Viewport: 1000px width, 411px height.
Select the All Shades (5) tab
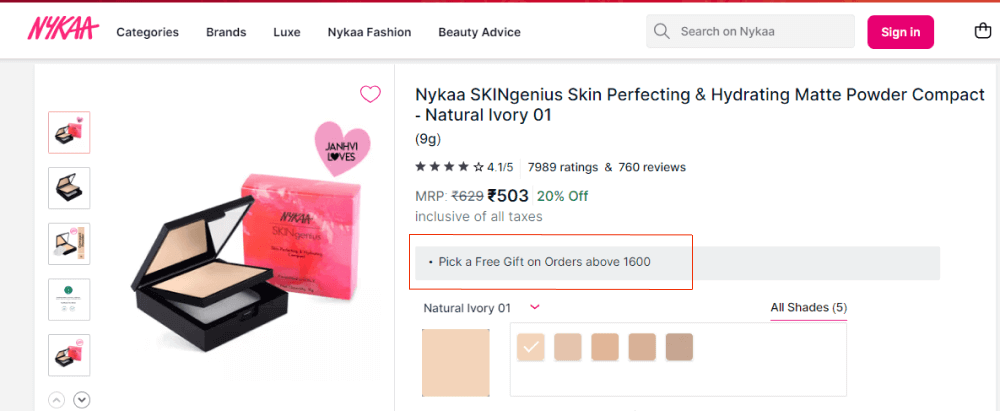(x=808, y=308)
